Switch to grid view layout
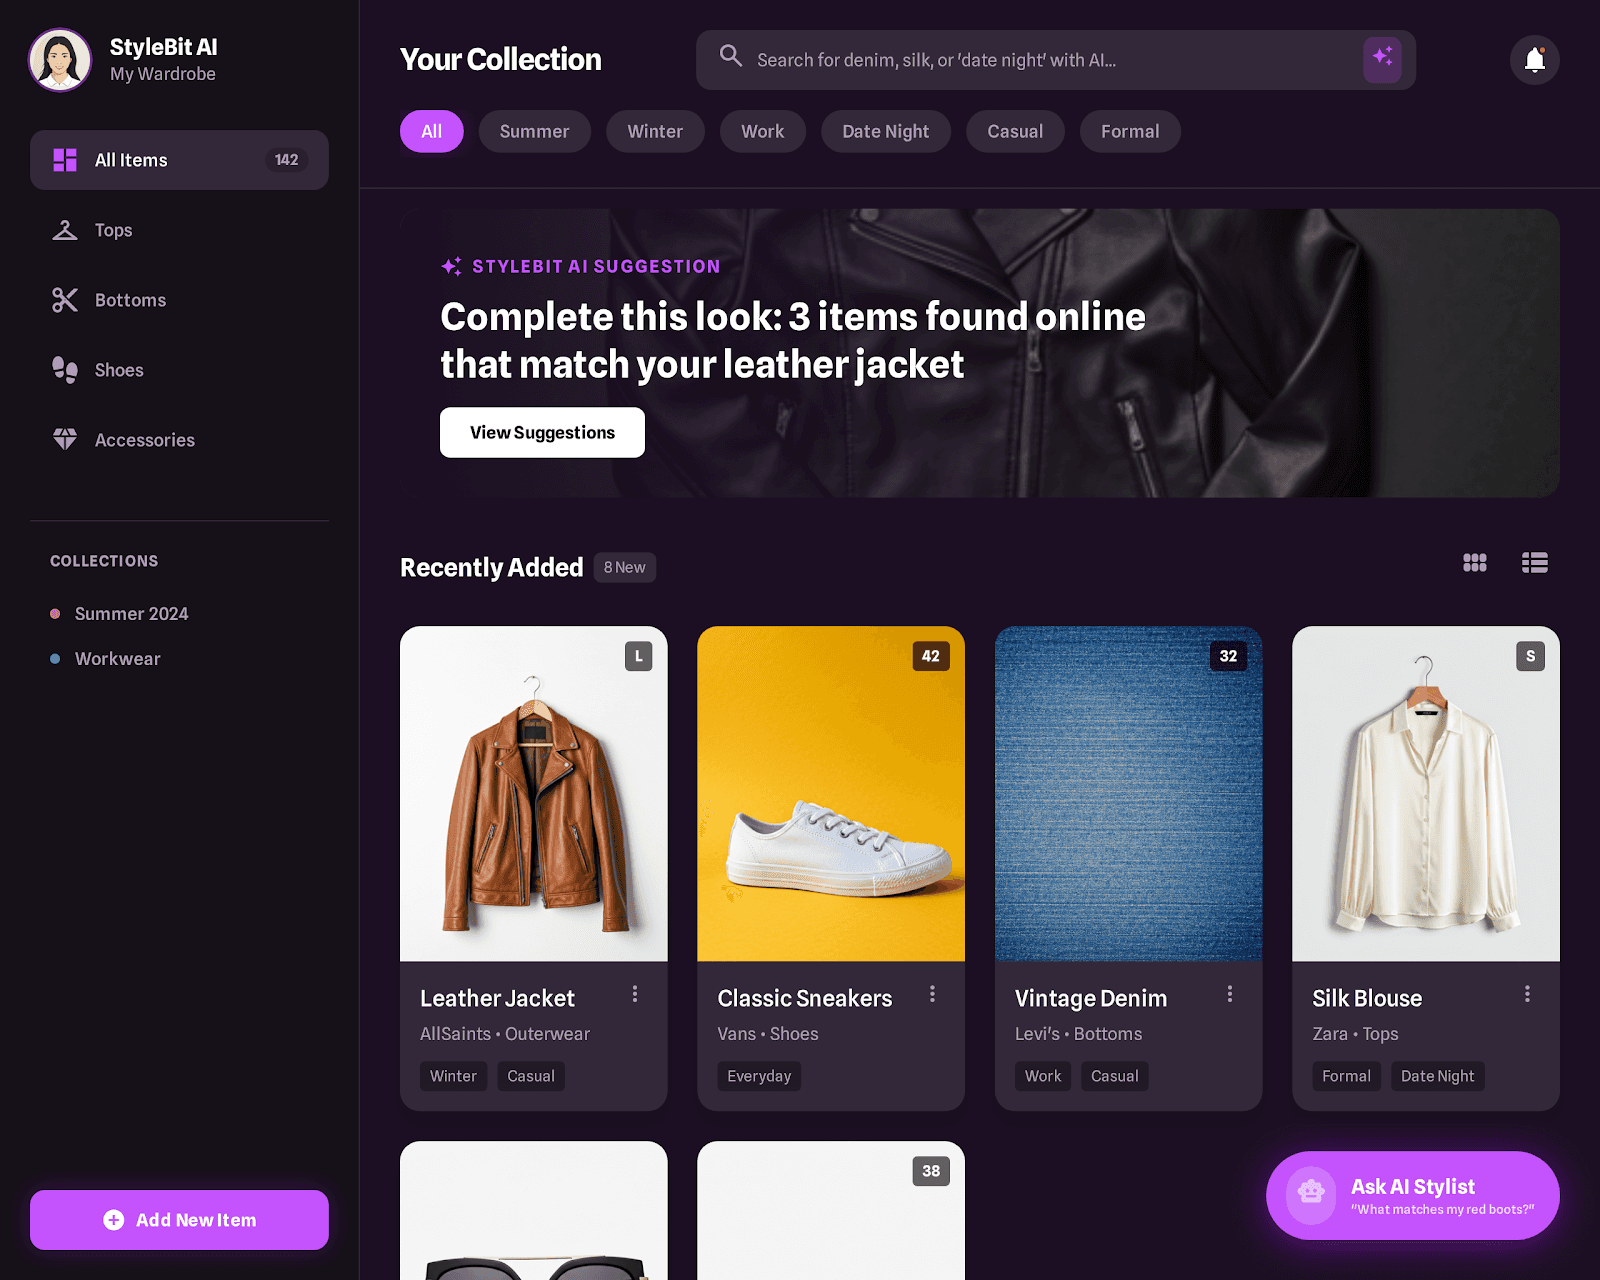The image size is (1600, 1280). [1475, 563]
